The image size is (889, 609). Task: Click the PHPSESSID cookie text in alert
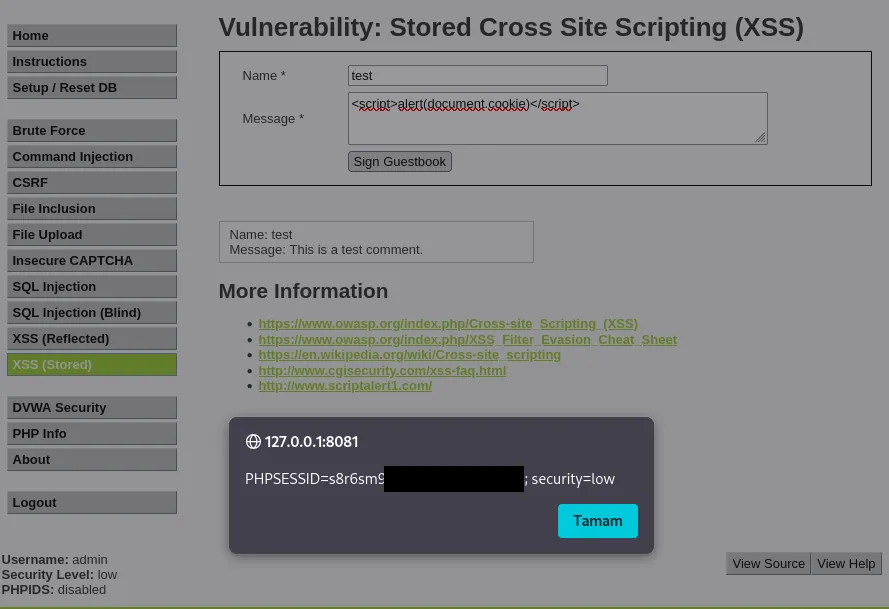[x=315, y=479]
